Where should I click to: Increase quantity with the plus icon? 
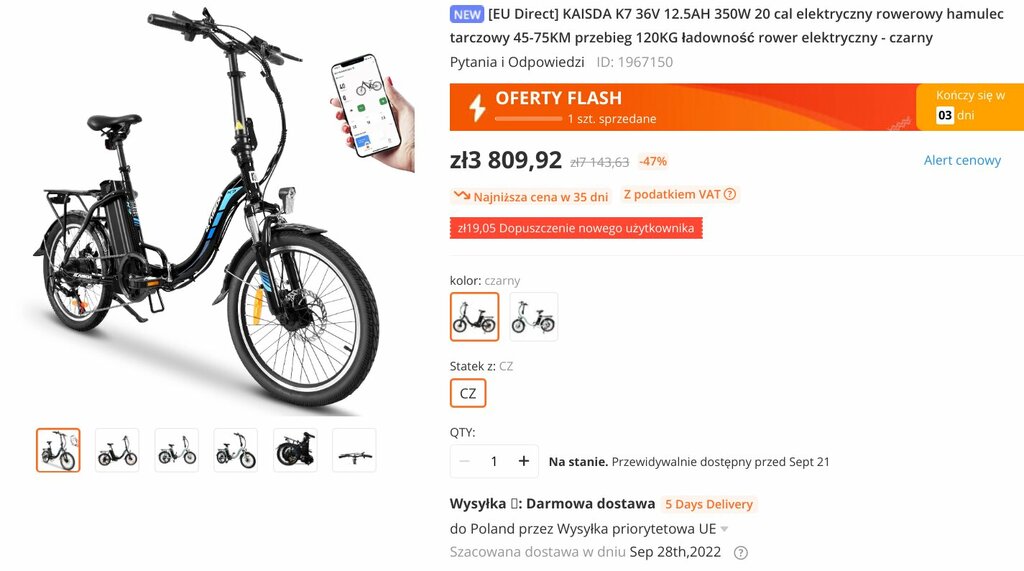[x=524, y=461]
